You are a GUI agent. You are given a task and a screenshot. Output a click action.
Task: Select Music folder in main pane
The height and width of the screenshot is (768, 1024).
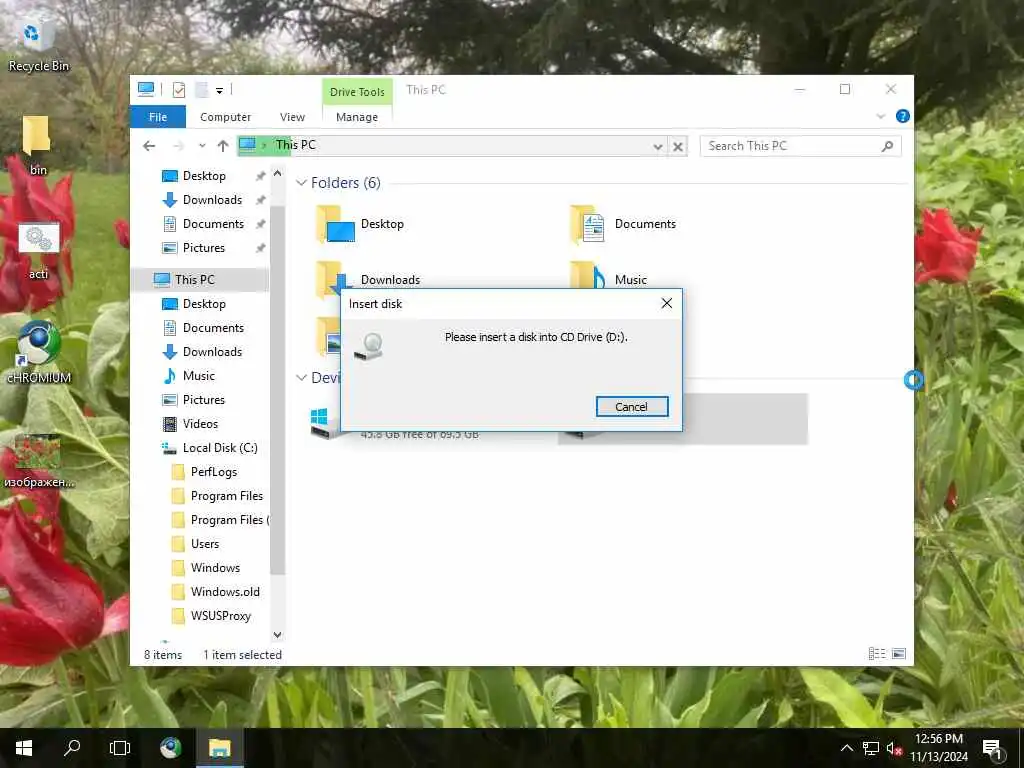coord(630,280)
